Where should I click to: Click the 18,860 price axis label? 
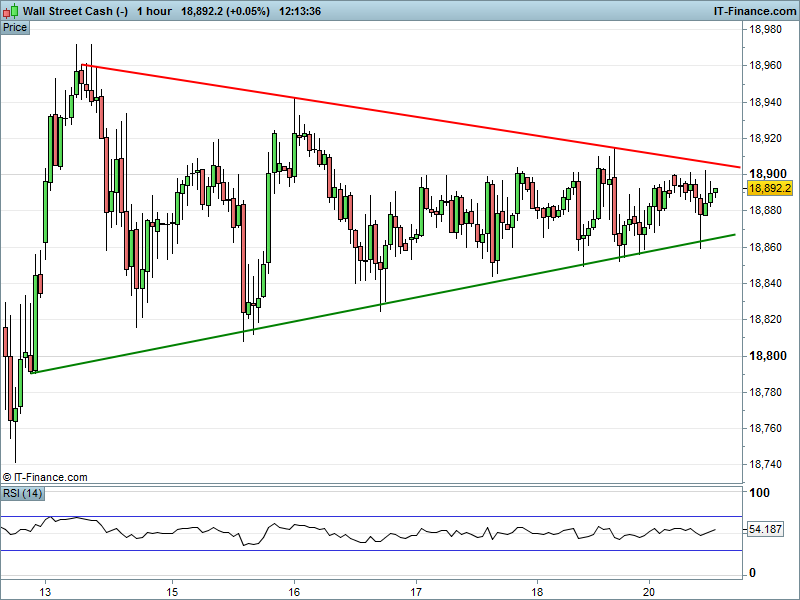pyautogui.click(x=765, y=247)
